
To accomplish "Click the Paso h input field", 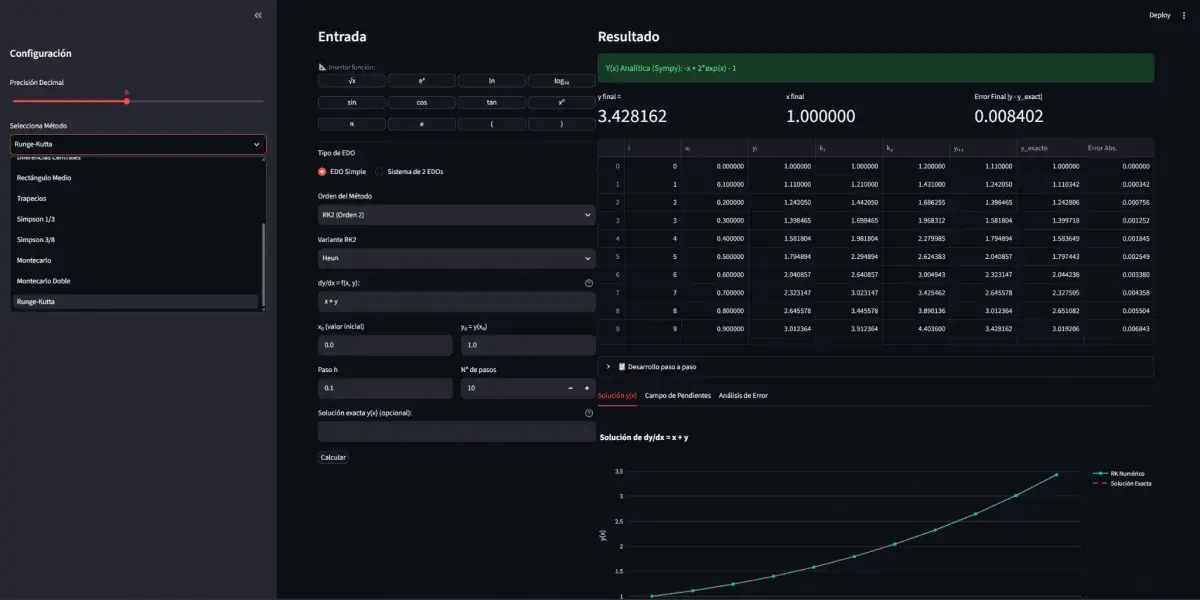I will pos(385,388).
